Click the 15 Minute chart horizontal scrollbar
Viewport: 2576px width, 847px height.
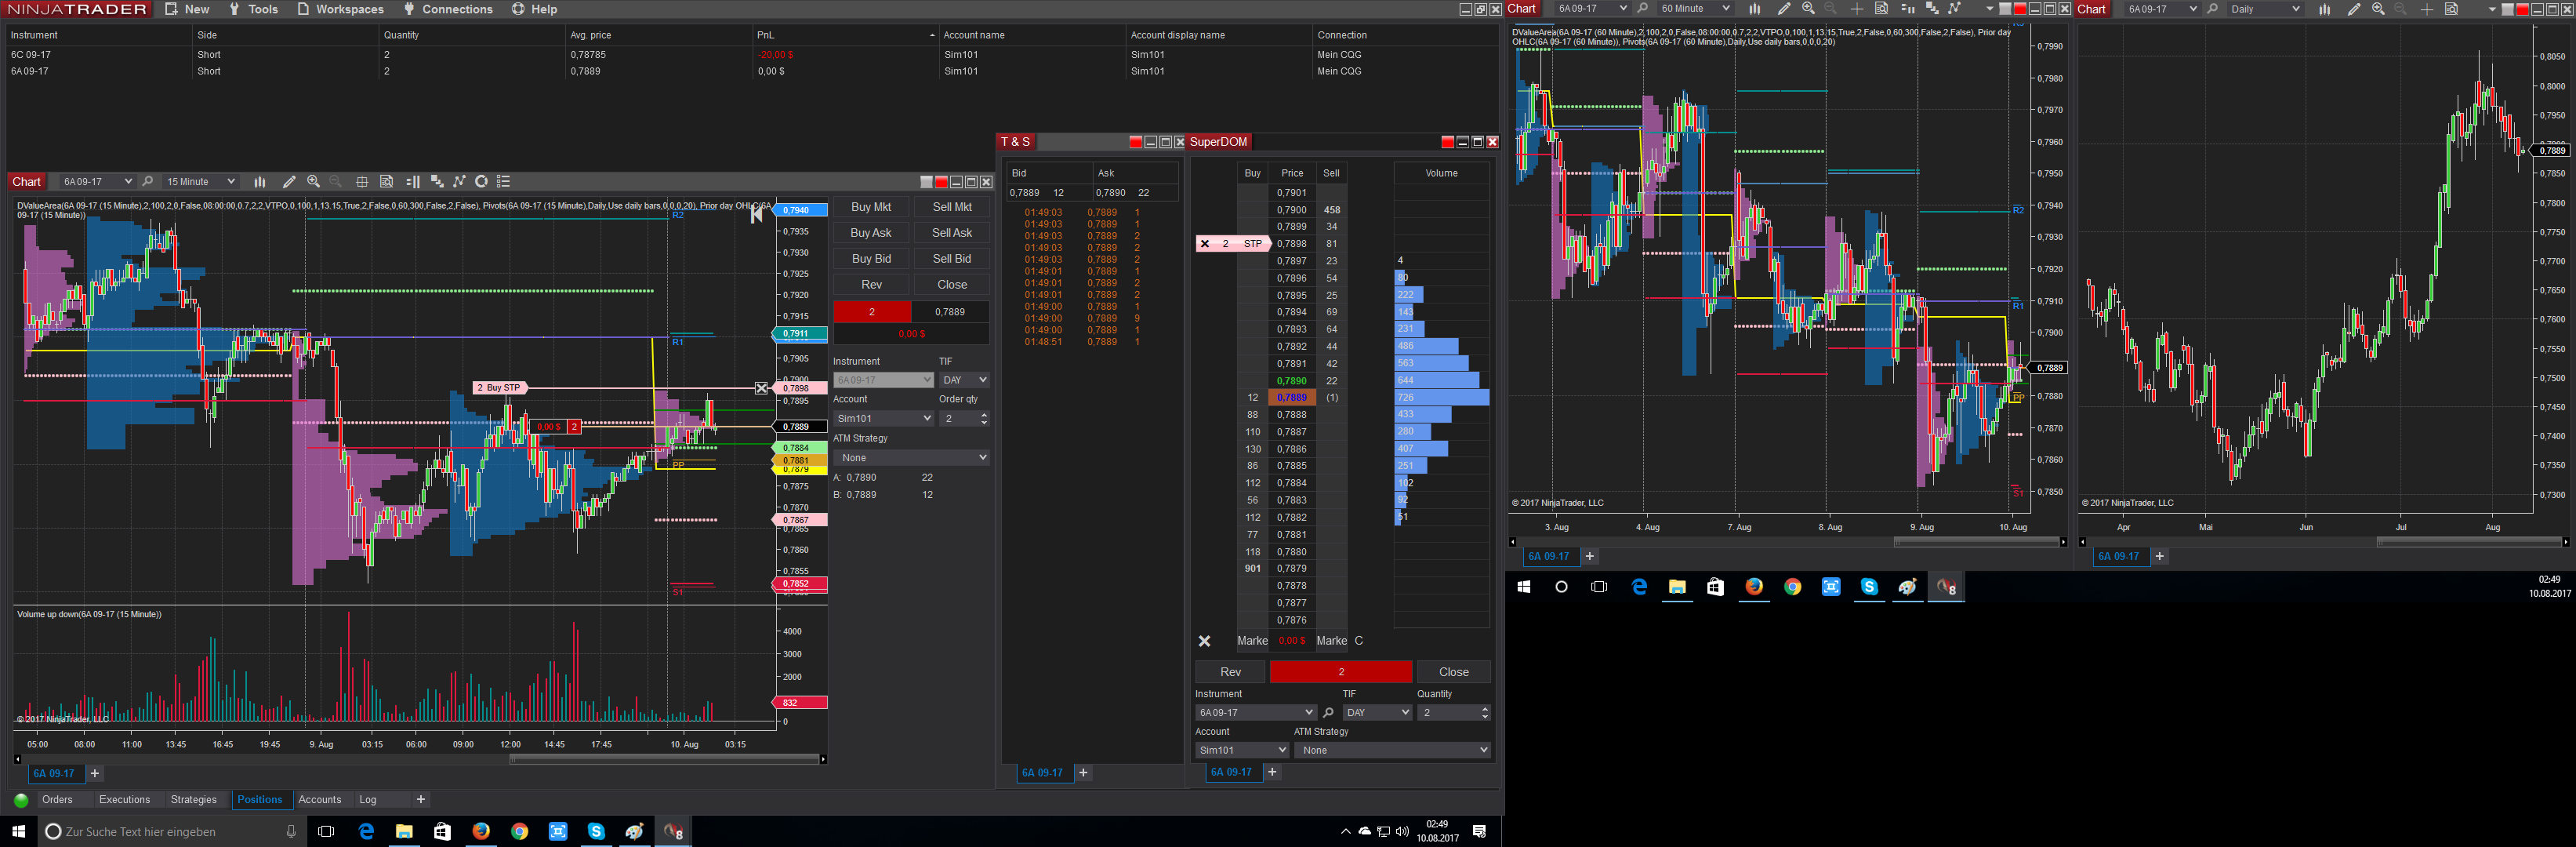tap(664, 759)
